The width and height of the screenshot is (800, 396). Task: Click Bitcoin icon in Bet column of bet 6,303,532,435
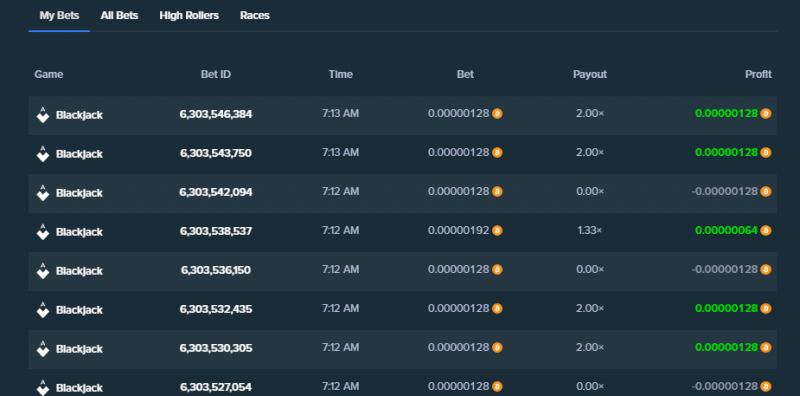[497, 308]
